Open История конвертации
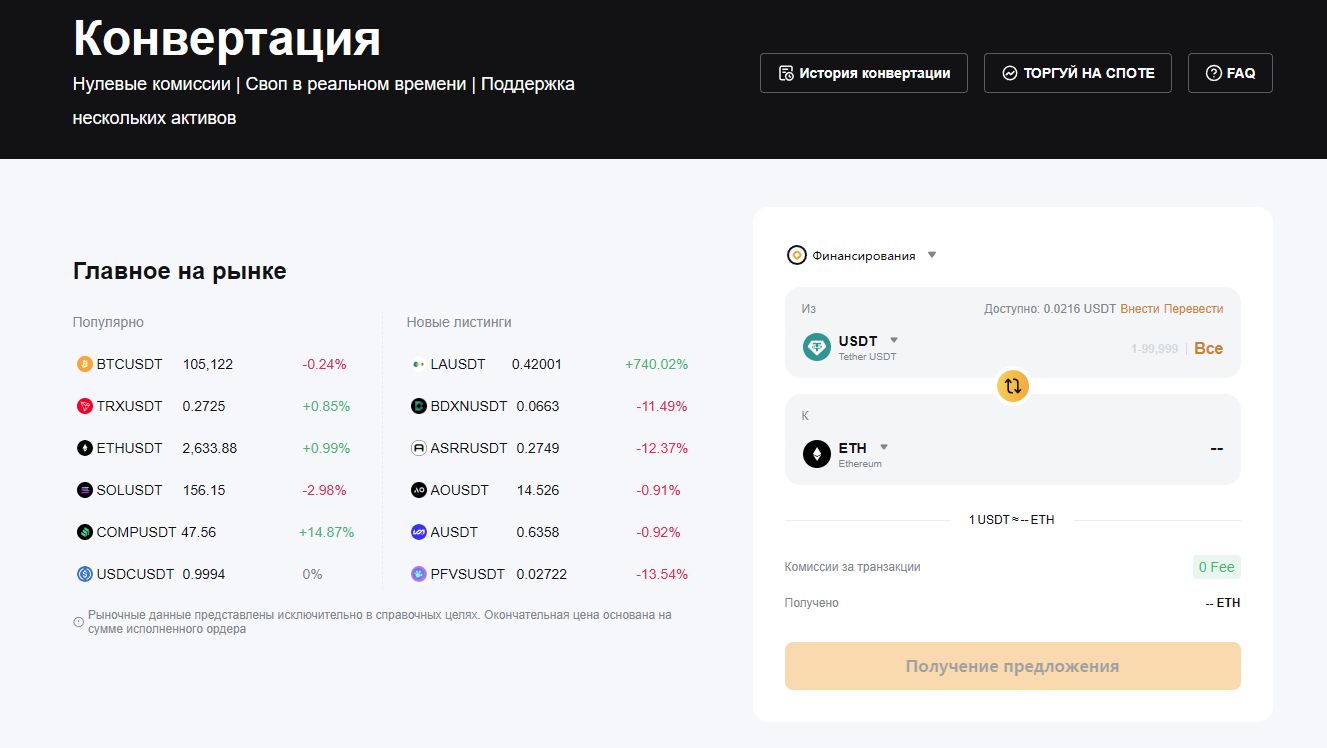The width and height of the screenshot is (1327, 748). pyautogui.click(x=864, y=73)
